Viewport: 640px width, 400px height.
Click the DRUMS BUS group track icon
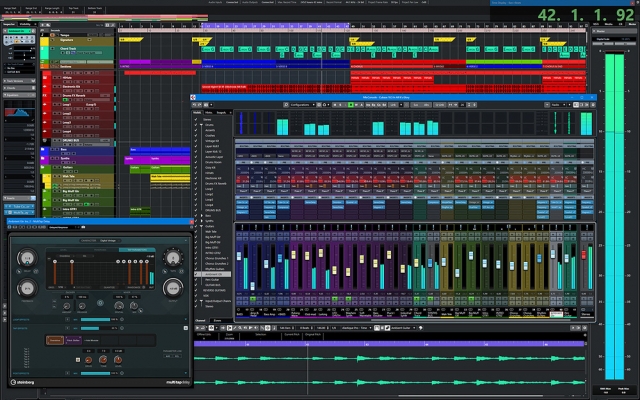point(44,140)
